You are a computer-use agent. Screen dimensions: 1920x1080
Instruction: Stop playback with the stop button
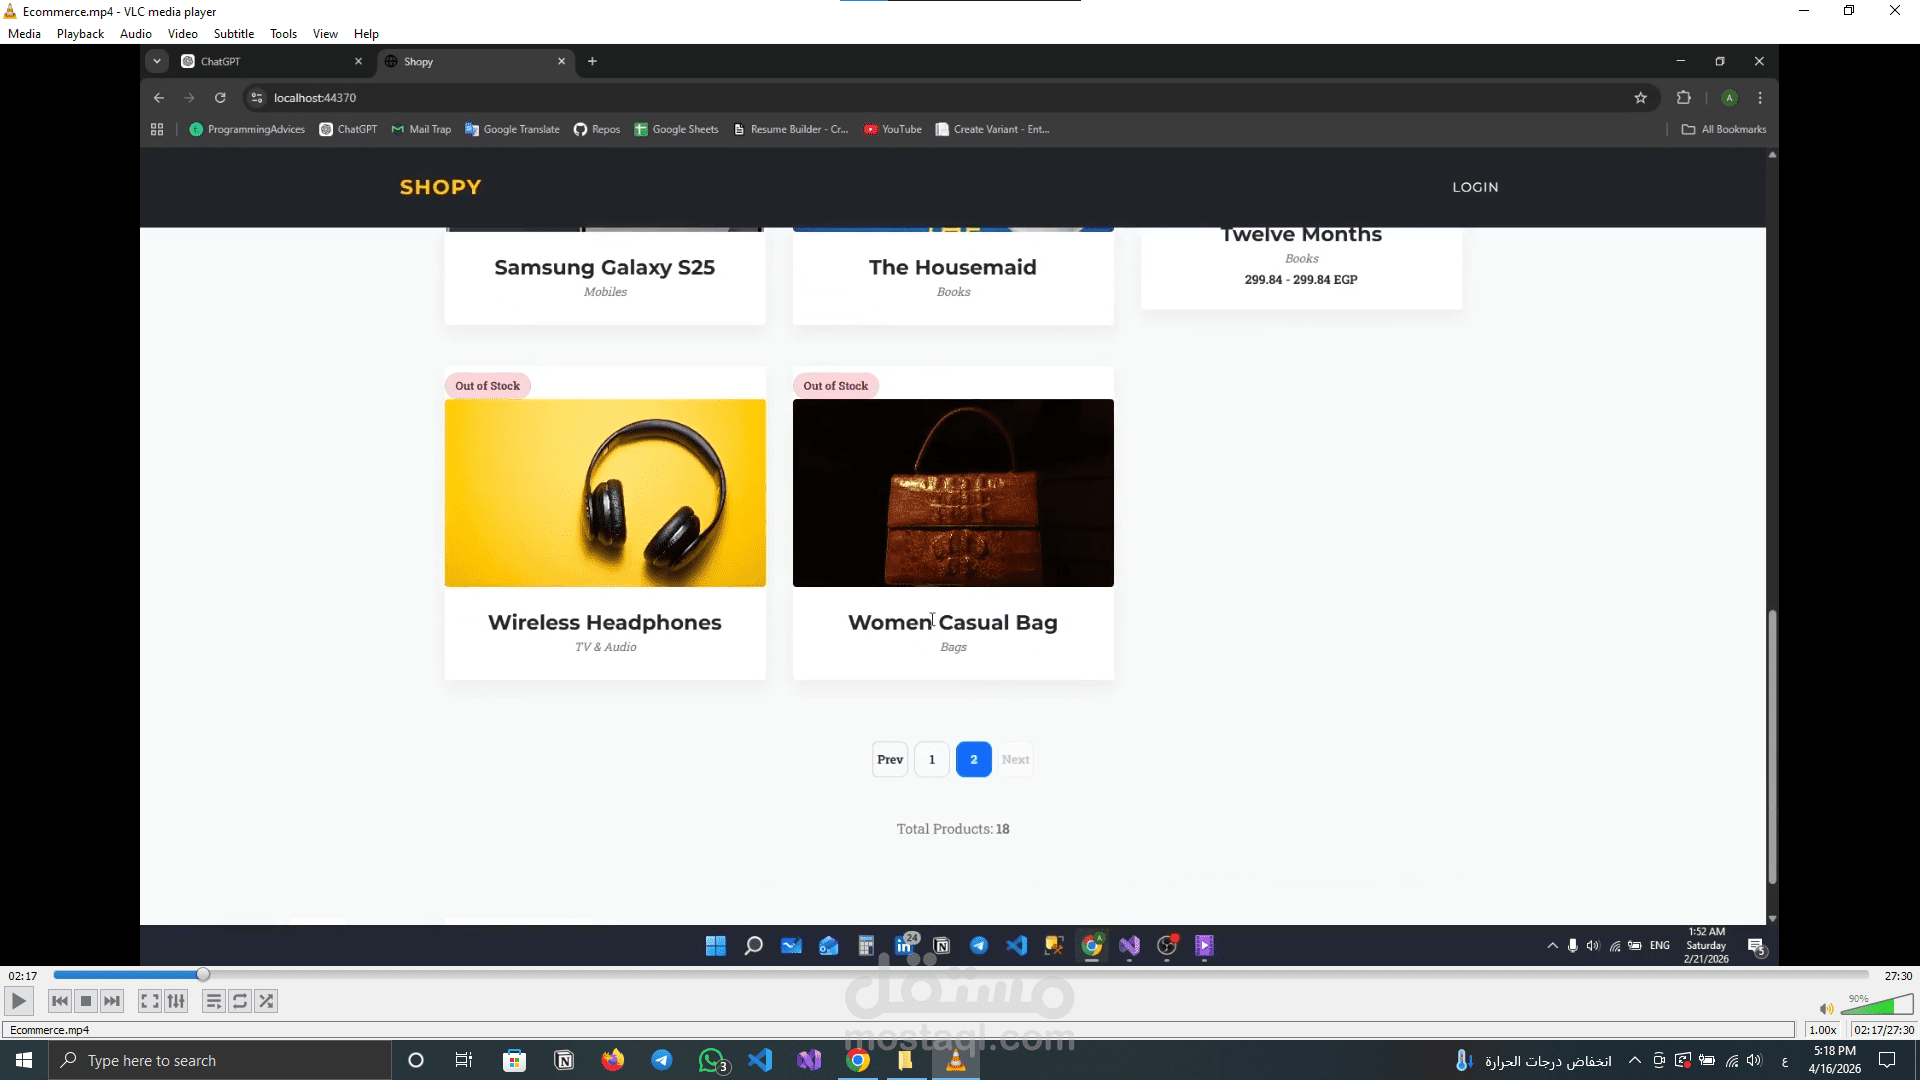(x=86, y=1001)
